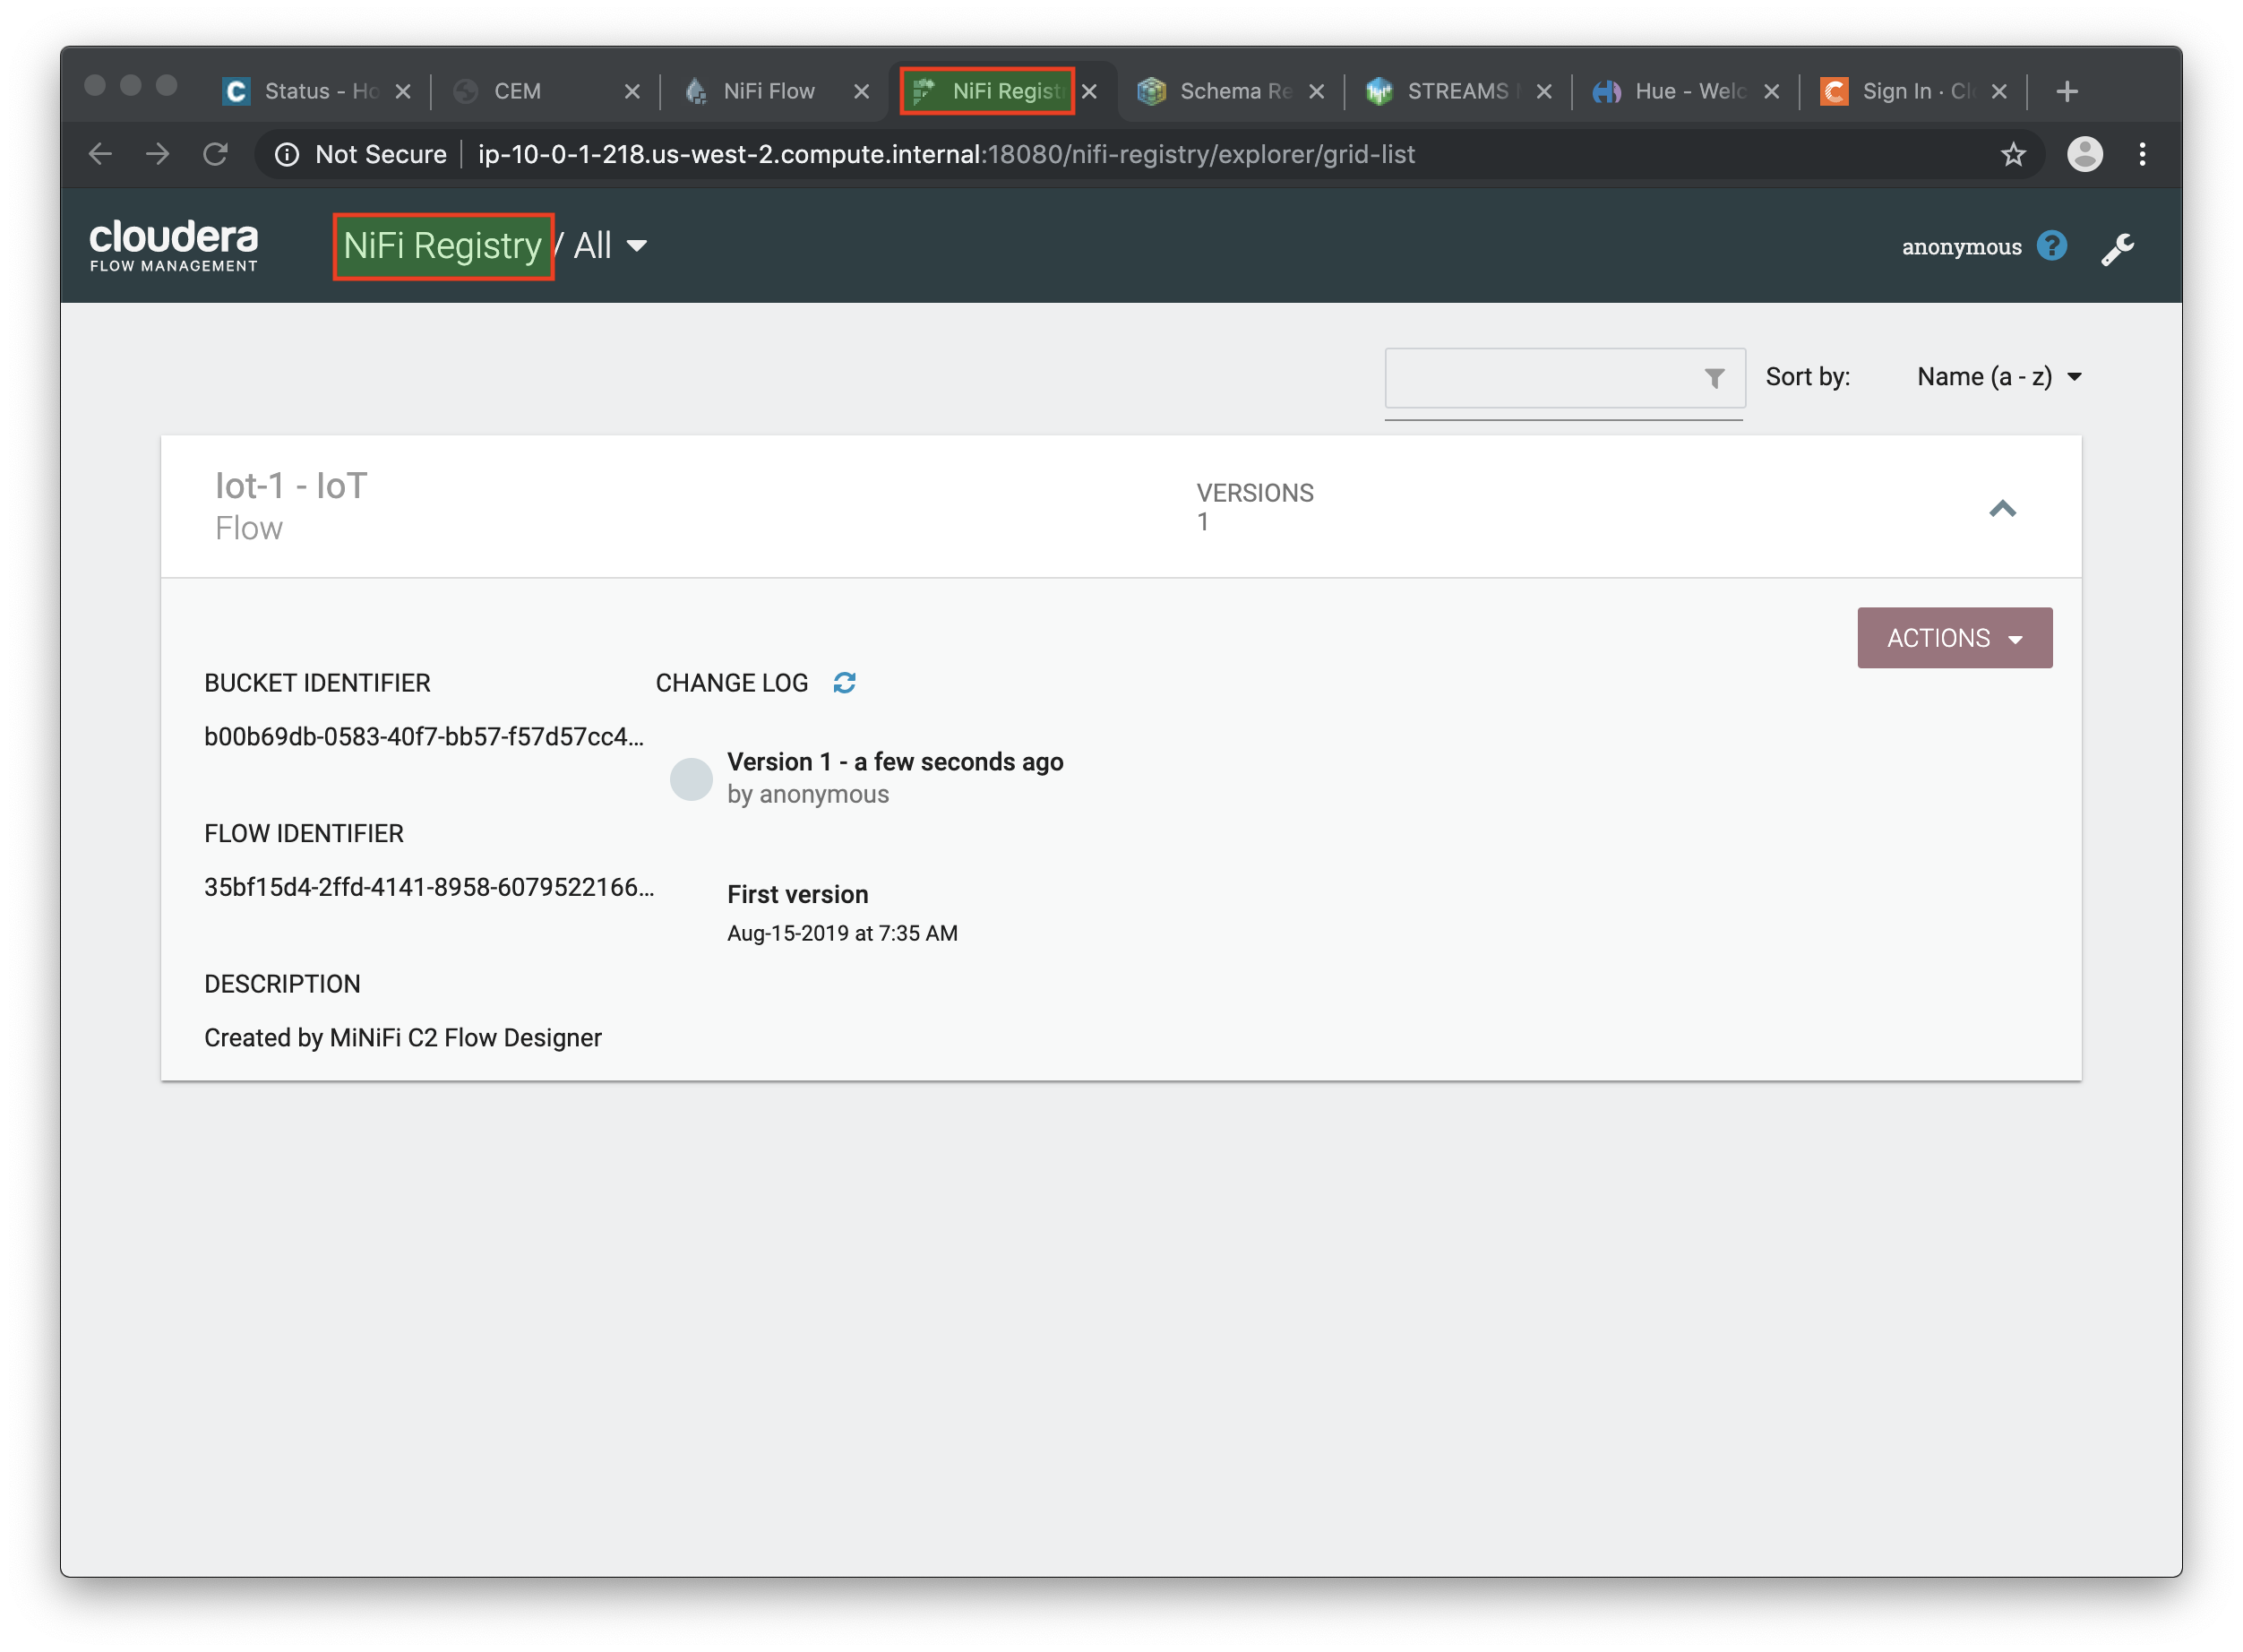This screenshot has height=1652, width=2243.
Task: Bookmark page with the star icon
Action: (2012, 154)
